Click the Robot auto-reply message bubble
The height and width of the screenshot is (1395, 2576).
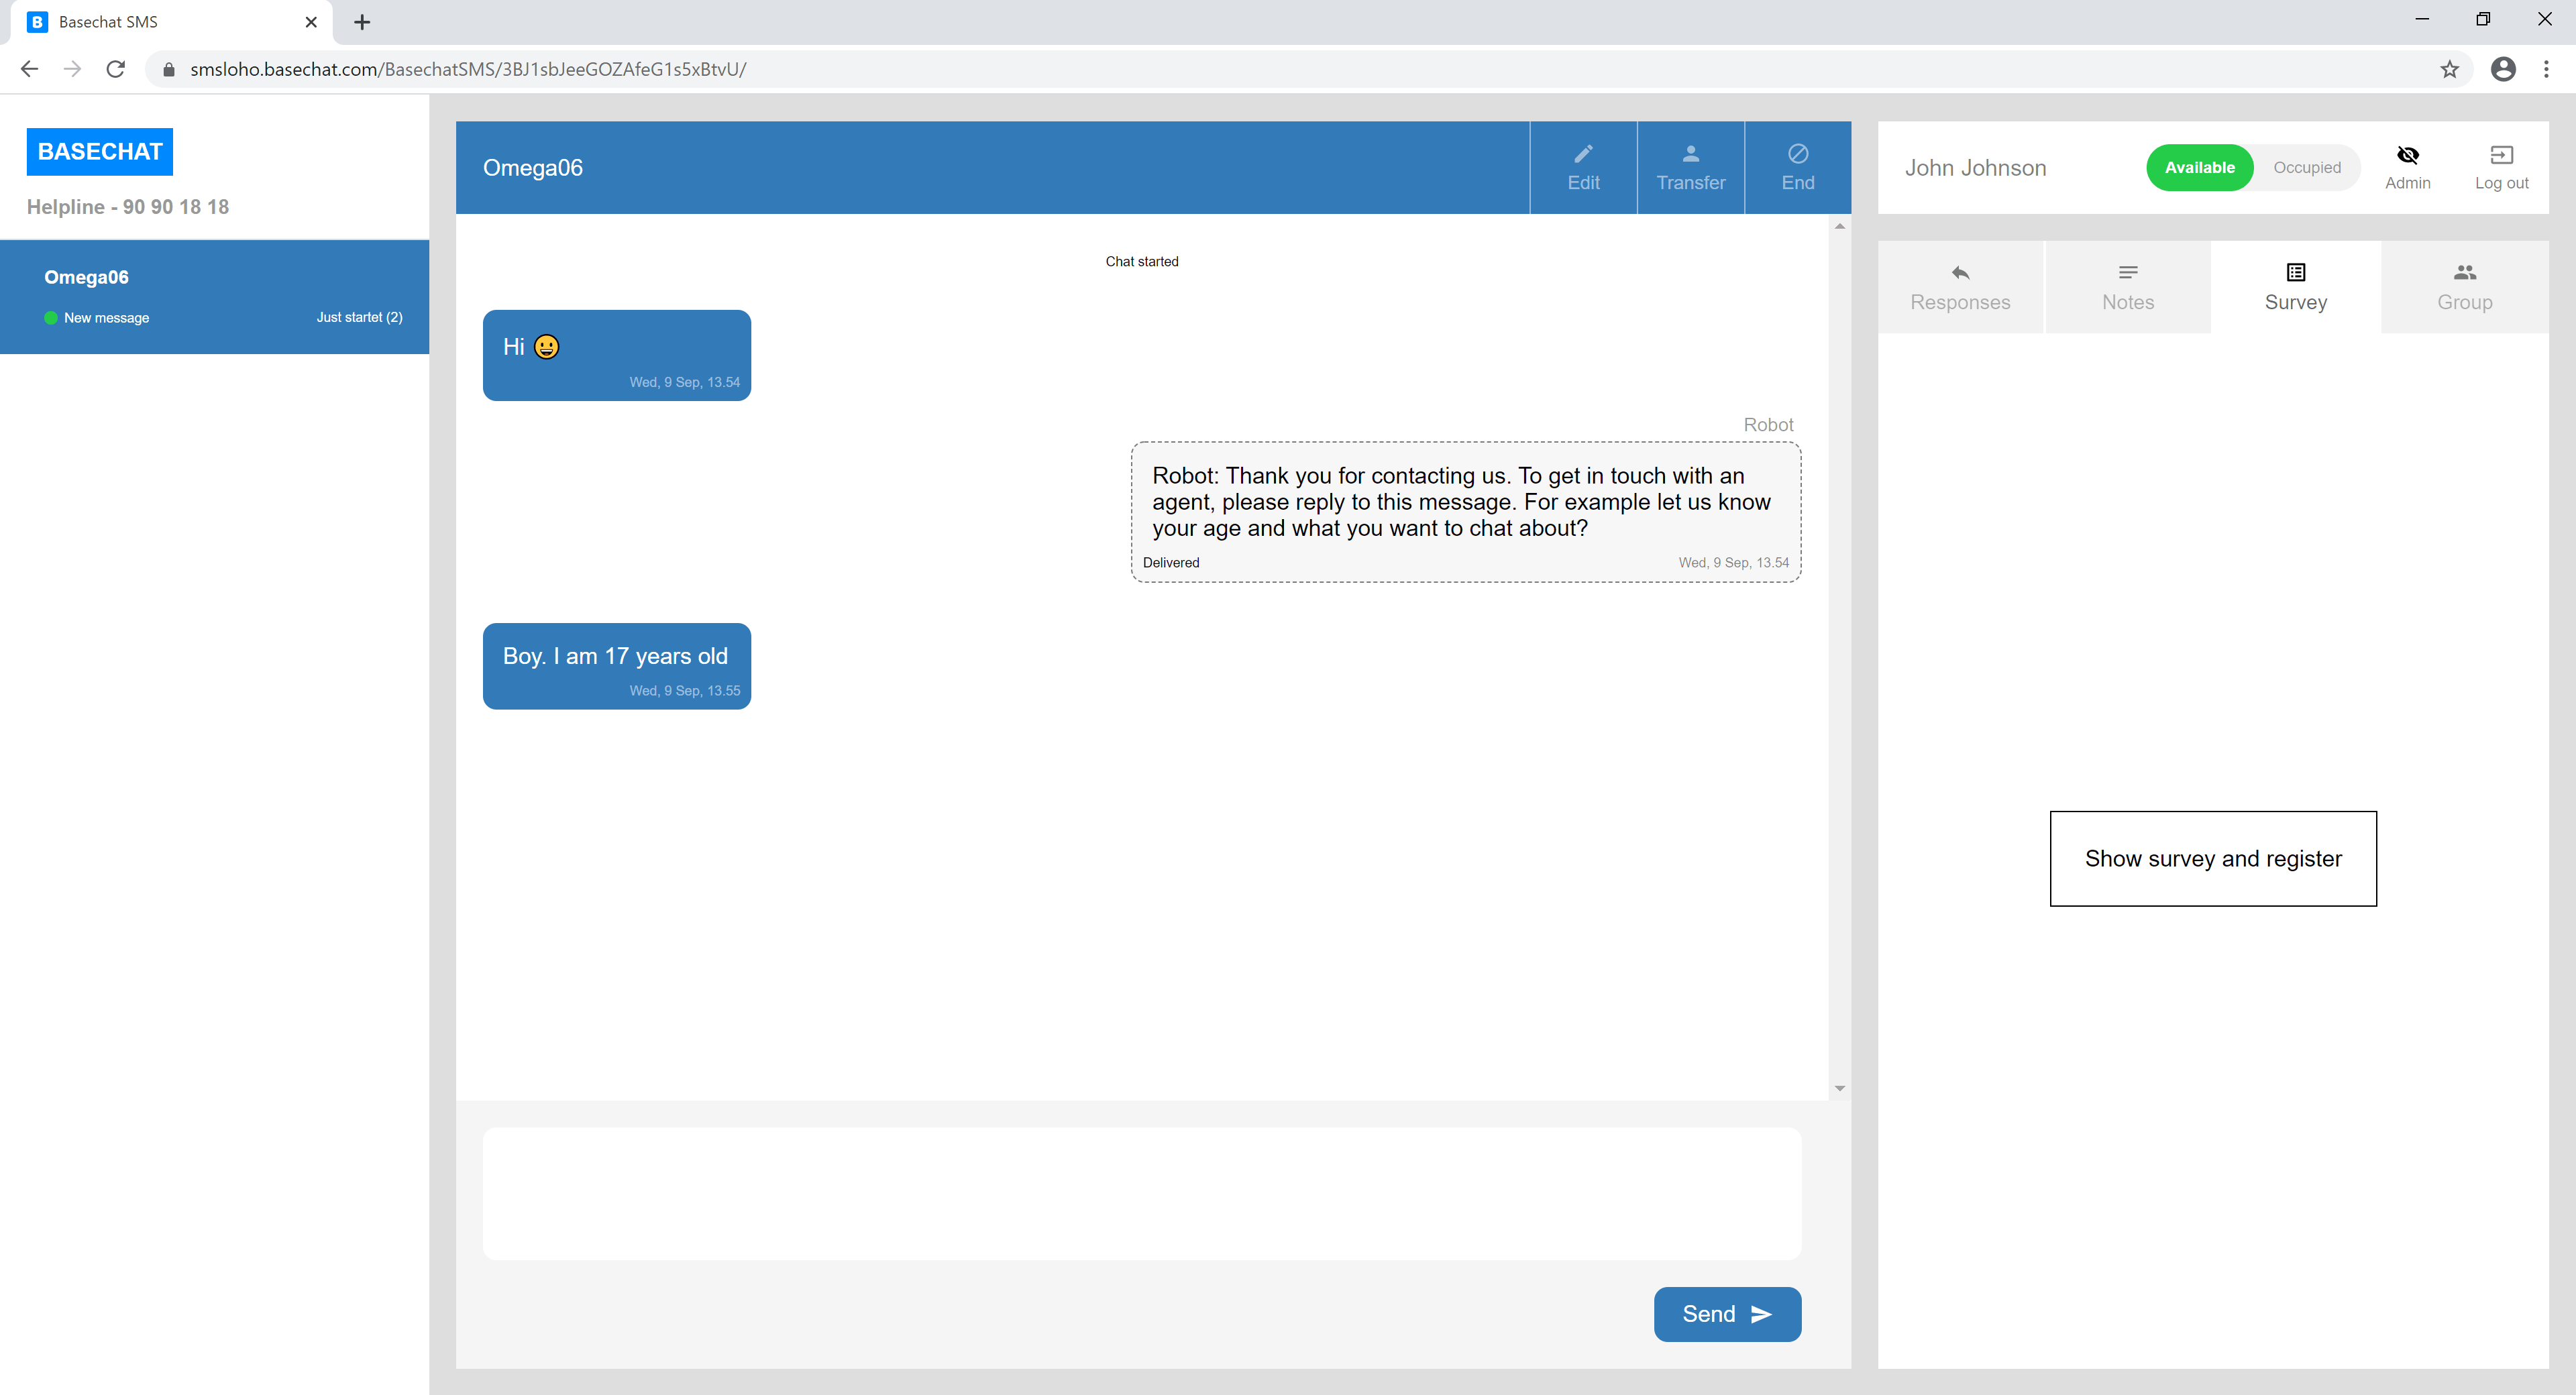tap(1465, 512)
